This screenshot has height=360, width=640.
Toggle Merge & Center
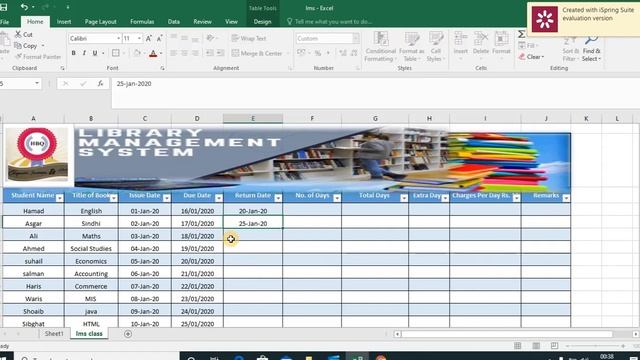pyautogui.click(x=257, y=53)
